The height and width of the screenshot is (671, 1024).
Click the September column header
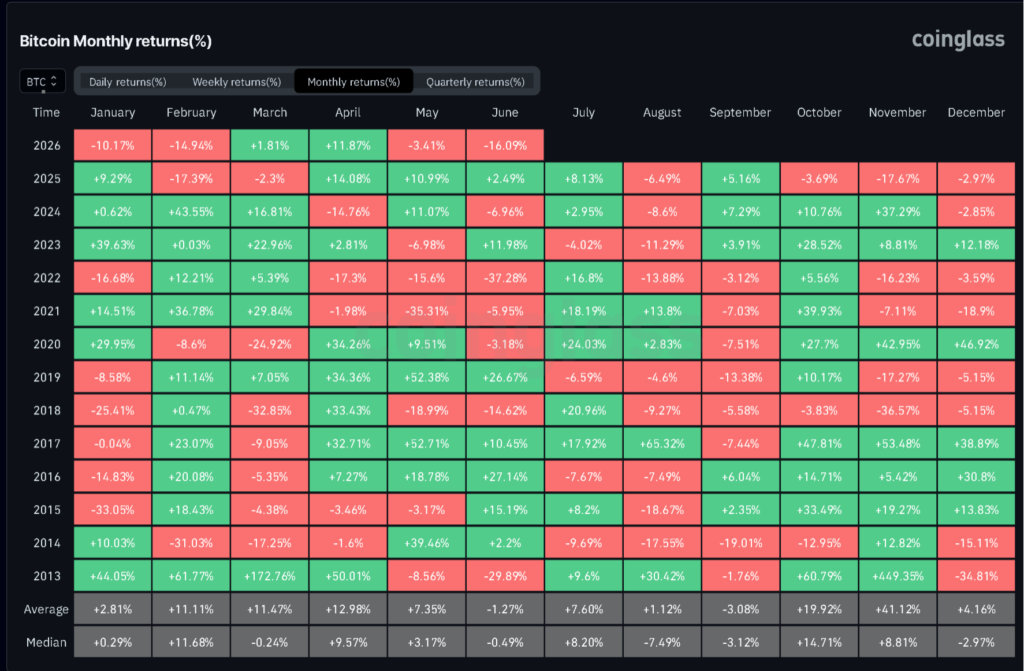click(741, 112)
